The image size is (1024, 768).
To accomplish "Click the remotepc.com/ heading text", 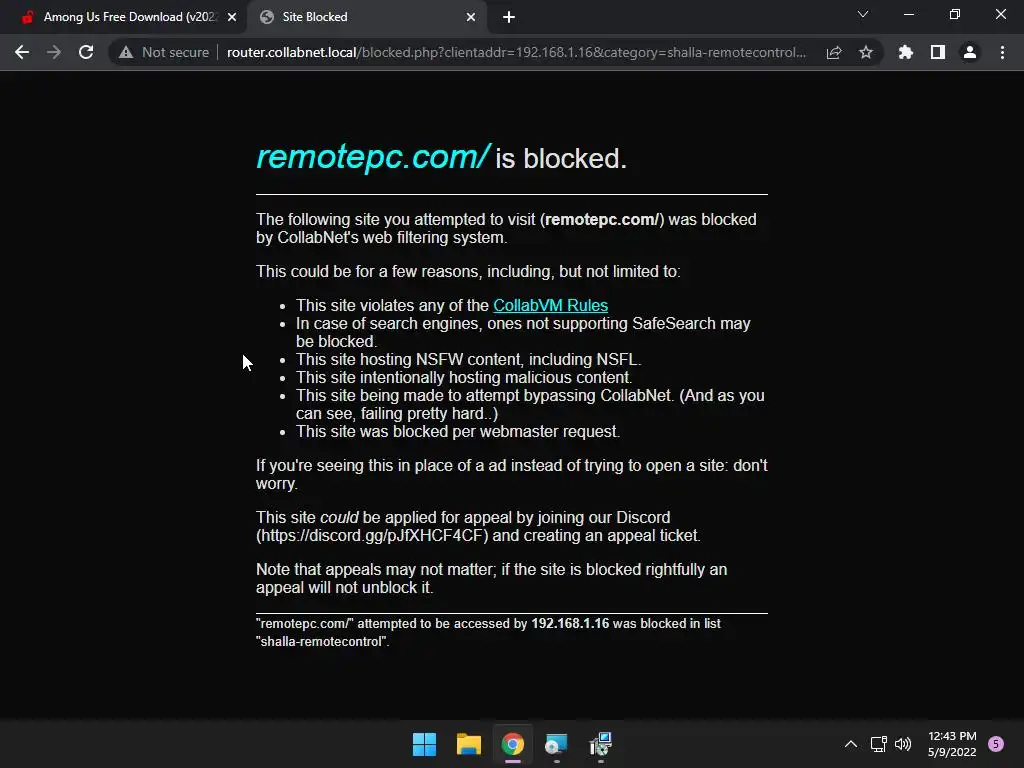I will point(372,157).
